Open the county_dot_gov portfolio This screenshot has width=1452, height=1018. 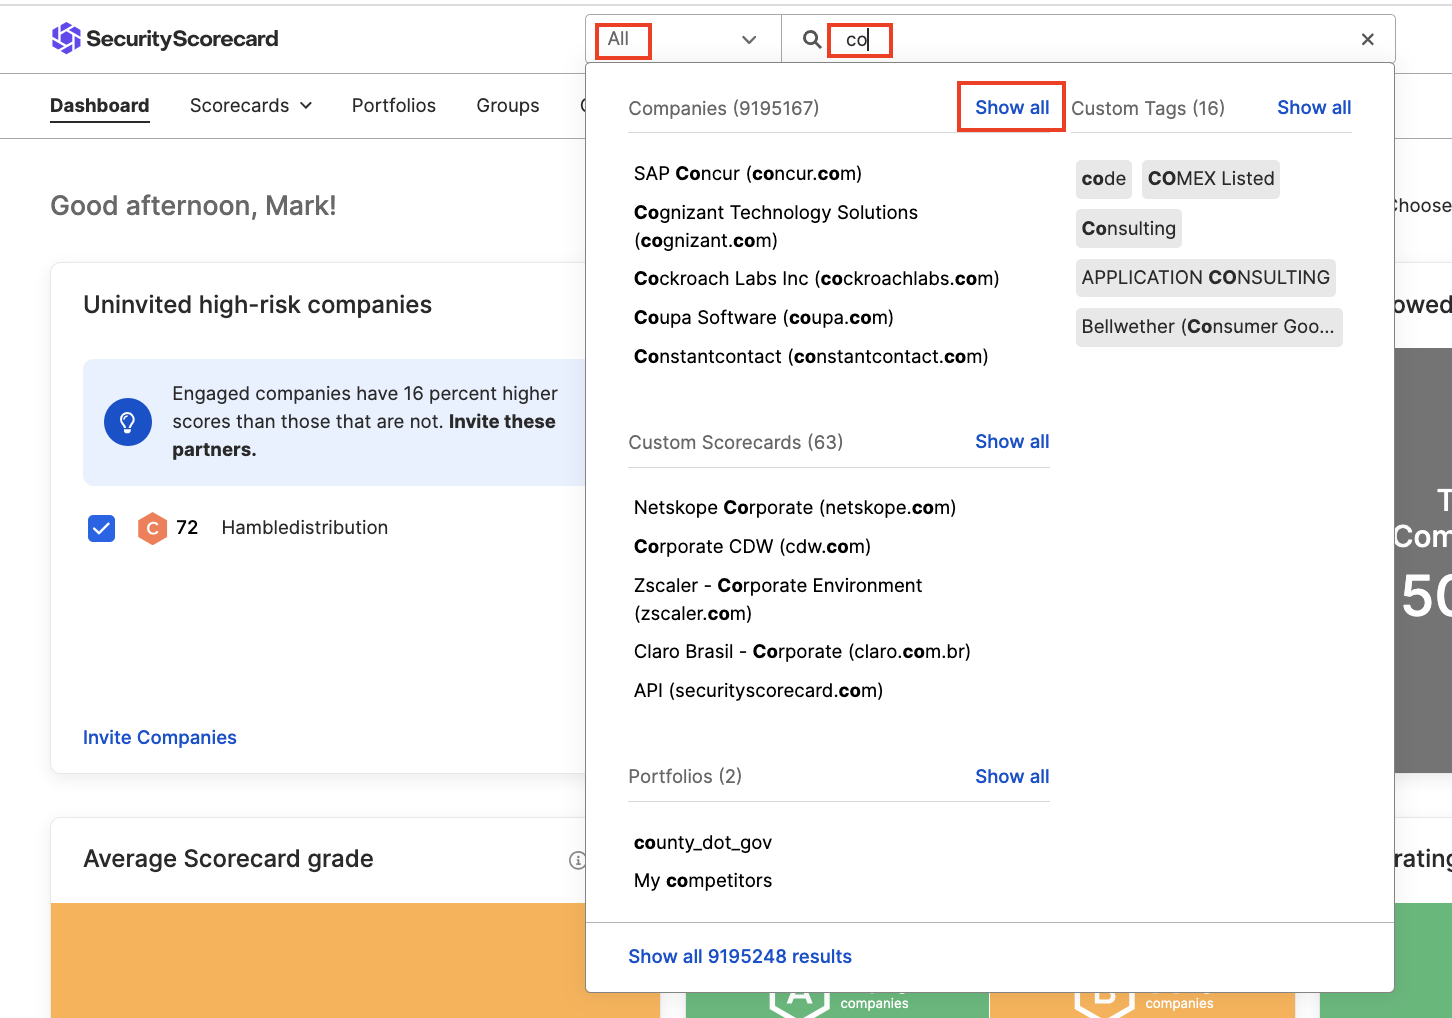click(x=703, y=842)
